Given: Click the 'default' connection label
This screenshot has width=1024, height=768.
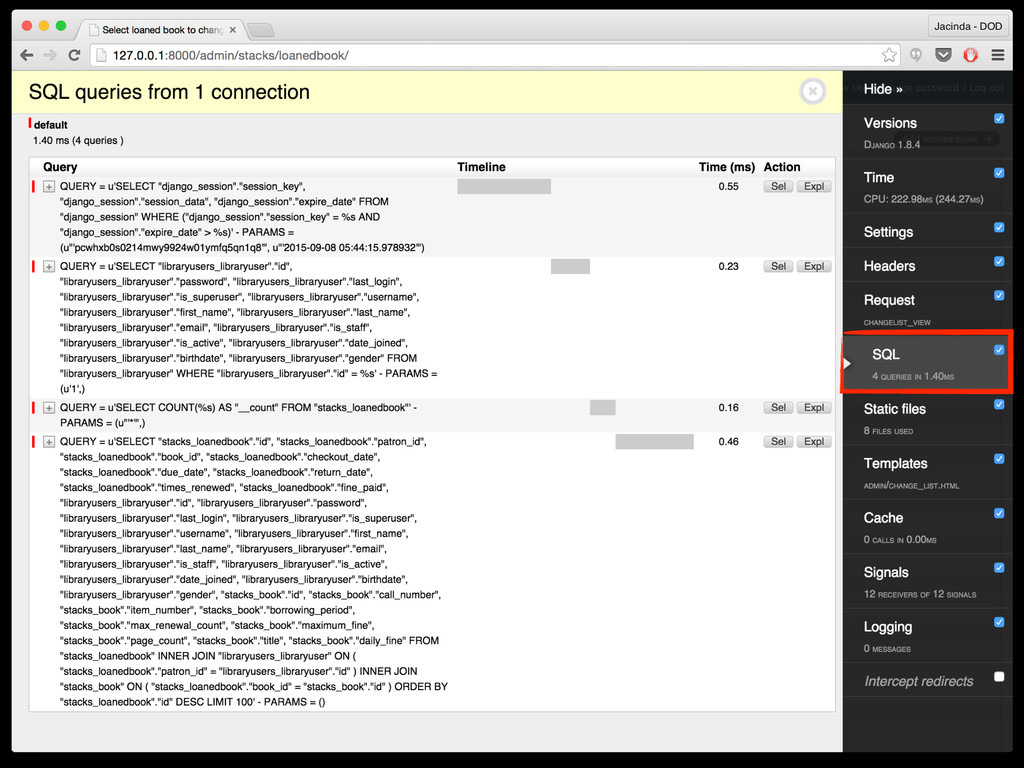Looking at the screenshot, I should [50, 125].
